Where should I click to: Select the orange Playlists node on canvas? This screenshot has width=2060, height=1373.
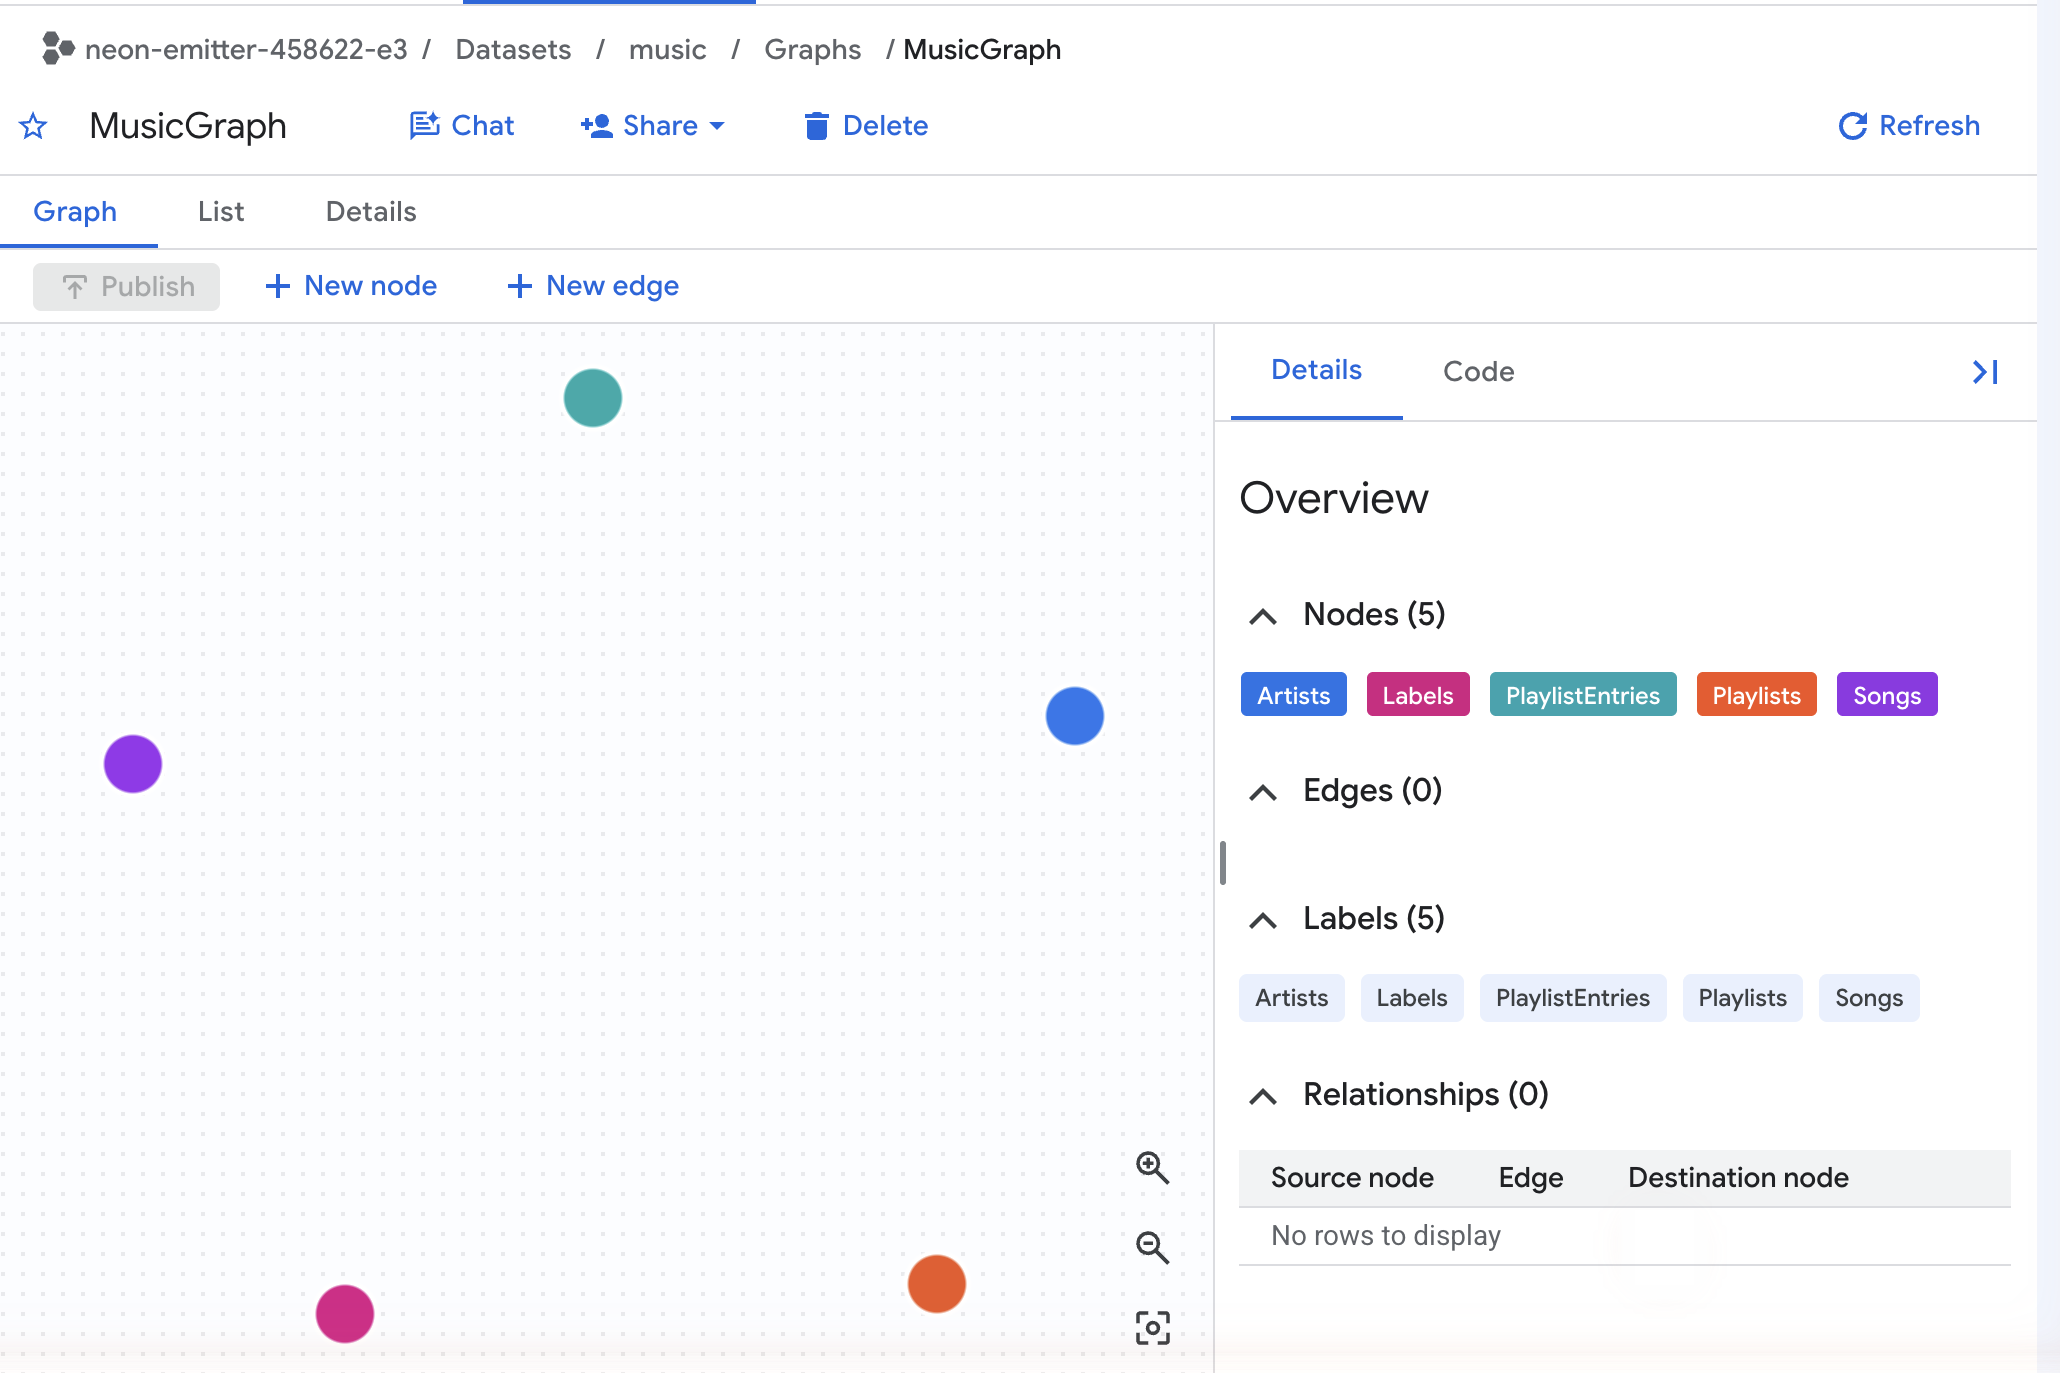pyautogui.click(x=937, y=1284)
